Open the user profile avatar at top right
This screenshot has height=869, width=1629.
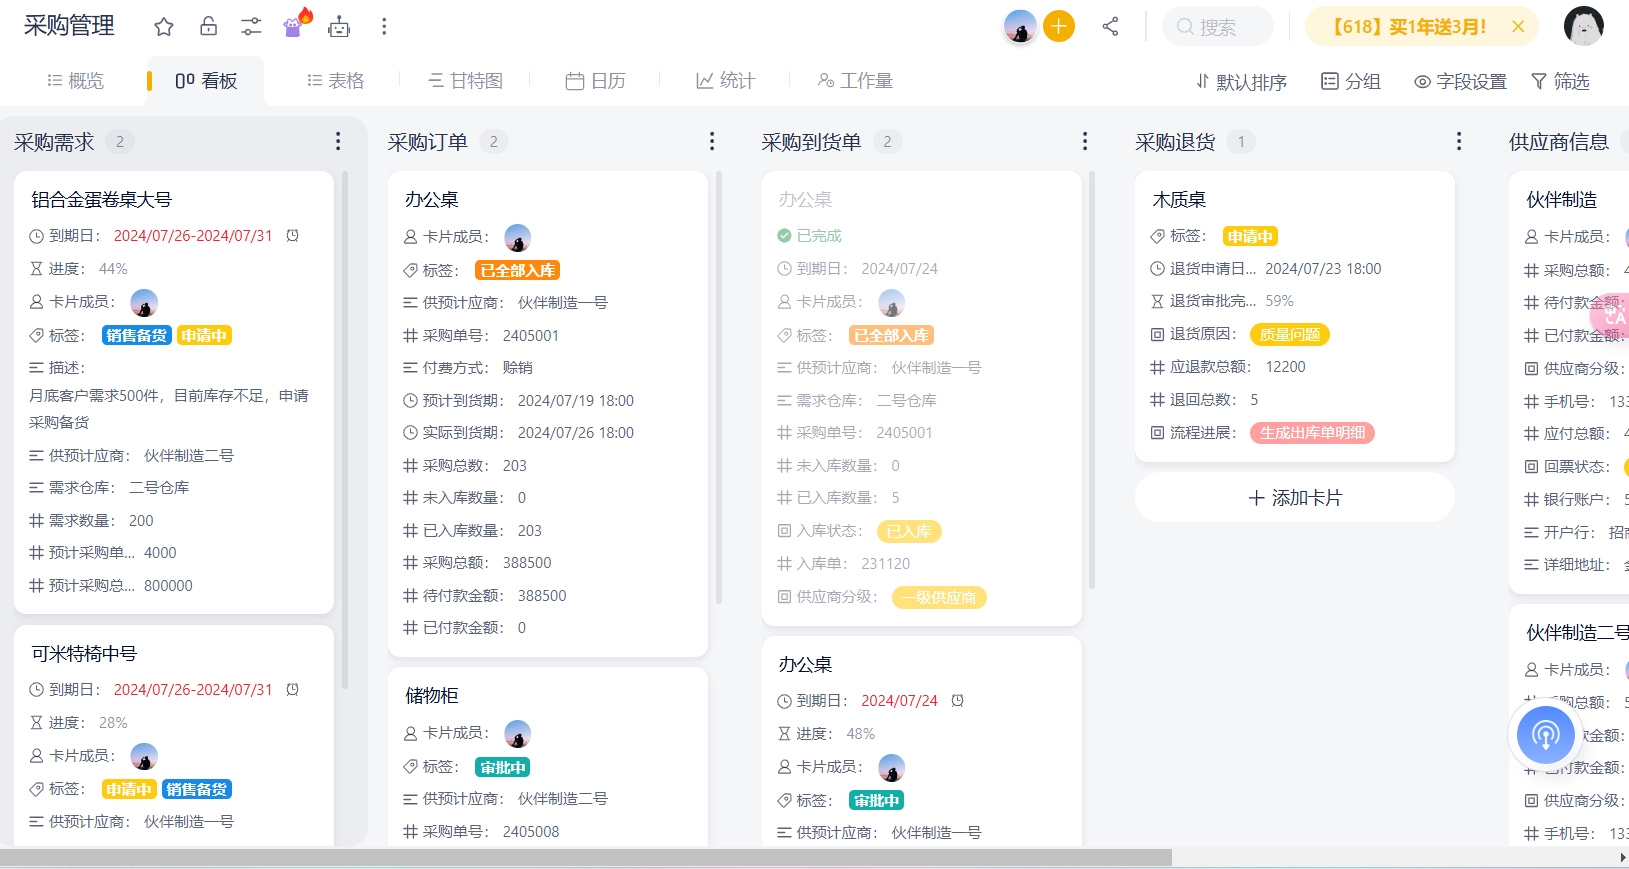click(1584, 26)
